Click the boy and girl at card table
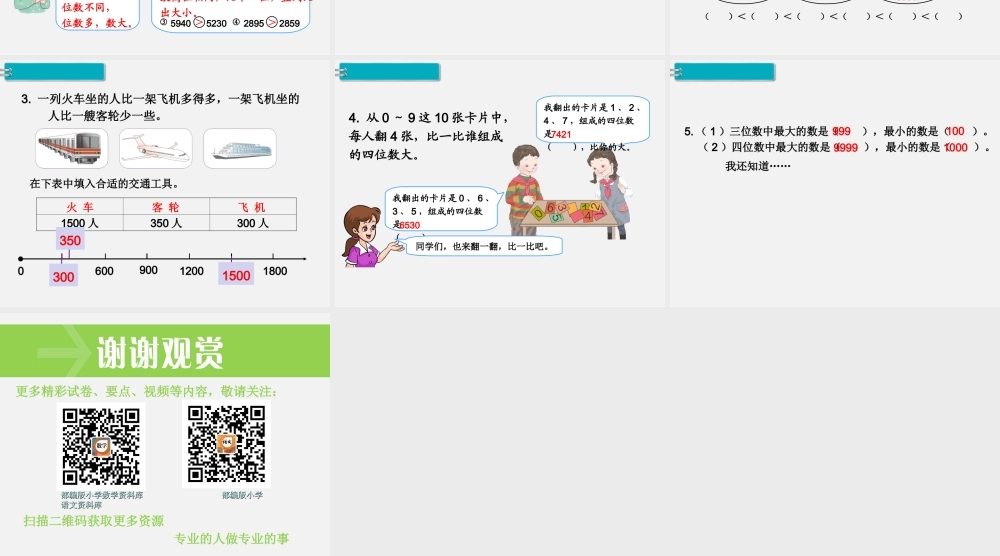This screenshot has height=556, width=1000. [x=569, y=191]
